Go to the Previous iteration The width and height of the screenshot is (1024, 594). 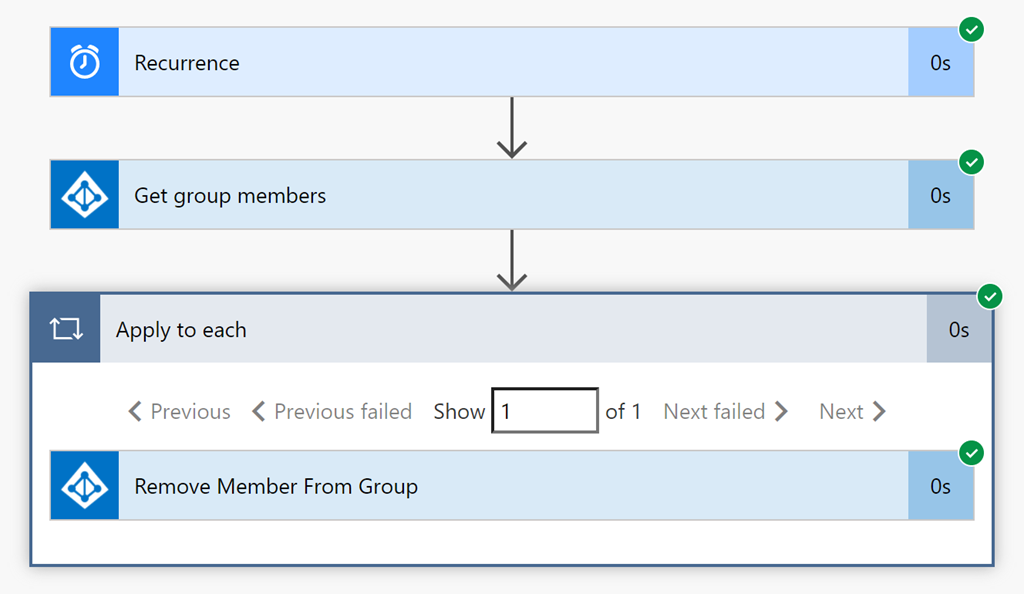180,411
